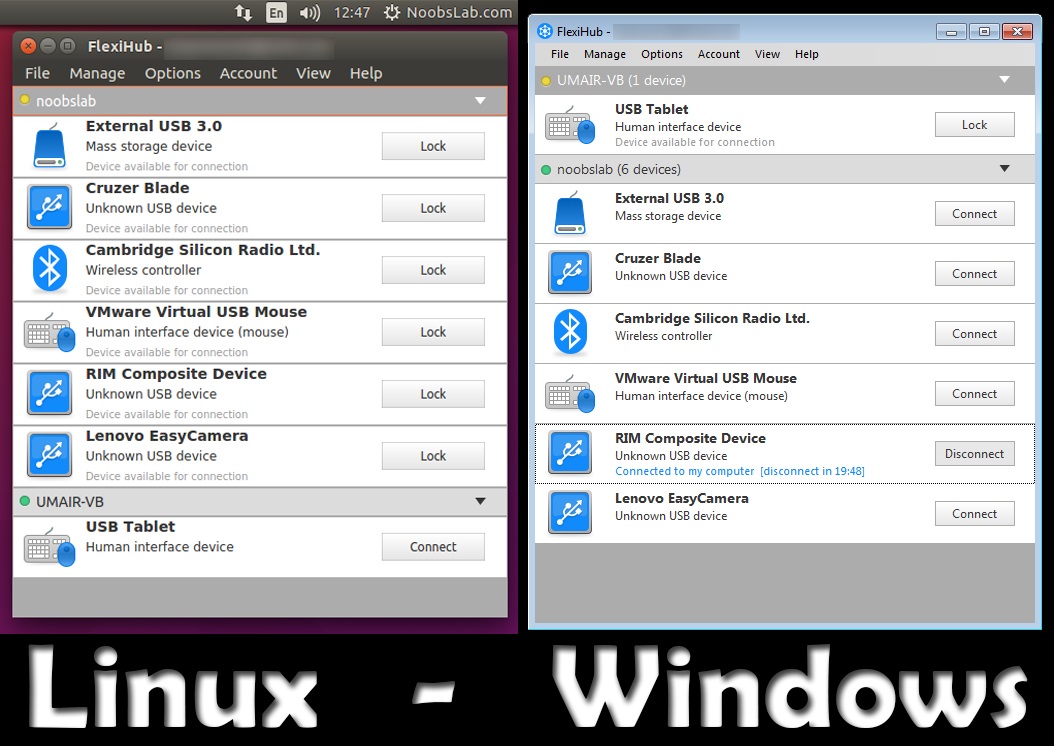Click Lenovo EasyCamera icon in Windows window
The width and height of the screenshot is (1054, 746).
[570, 512]
